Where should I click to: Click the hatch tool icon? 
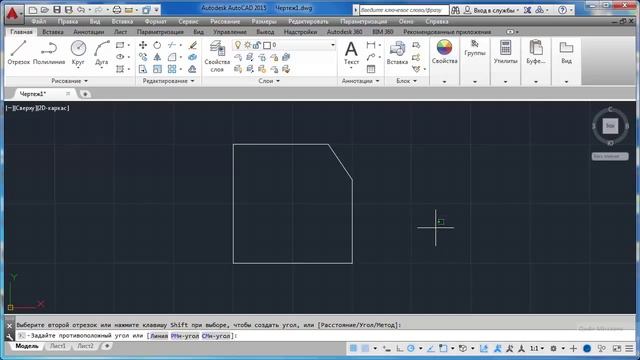[x=120, y=69]
